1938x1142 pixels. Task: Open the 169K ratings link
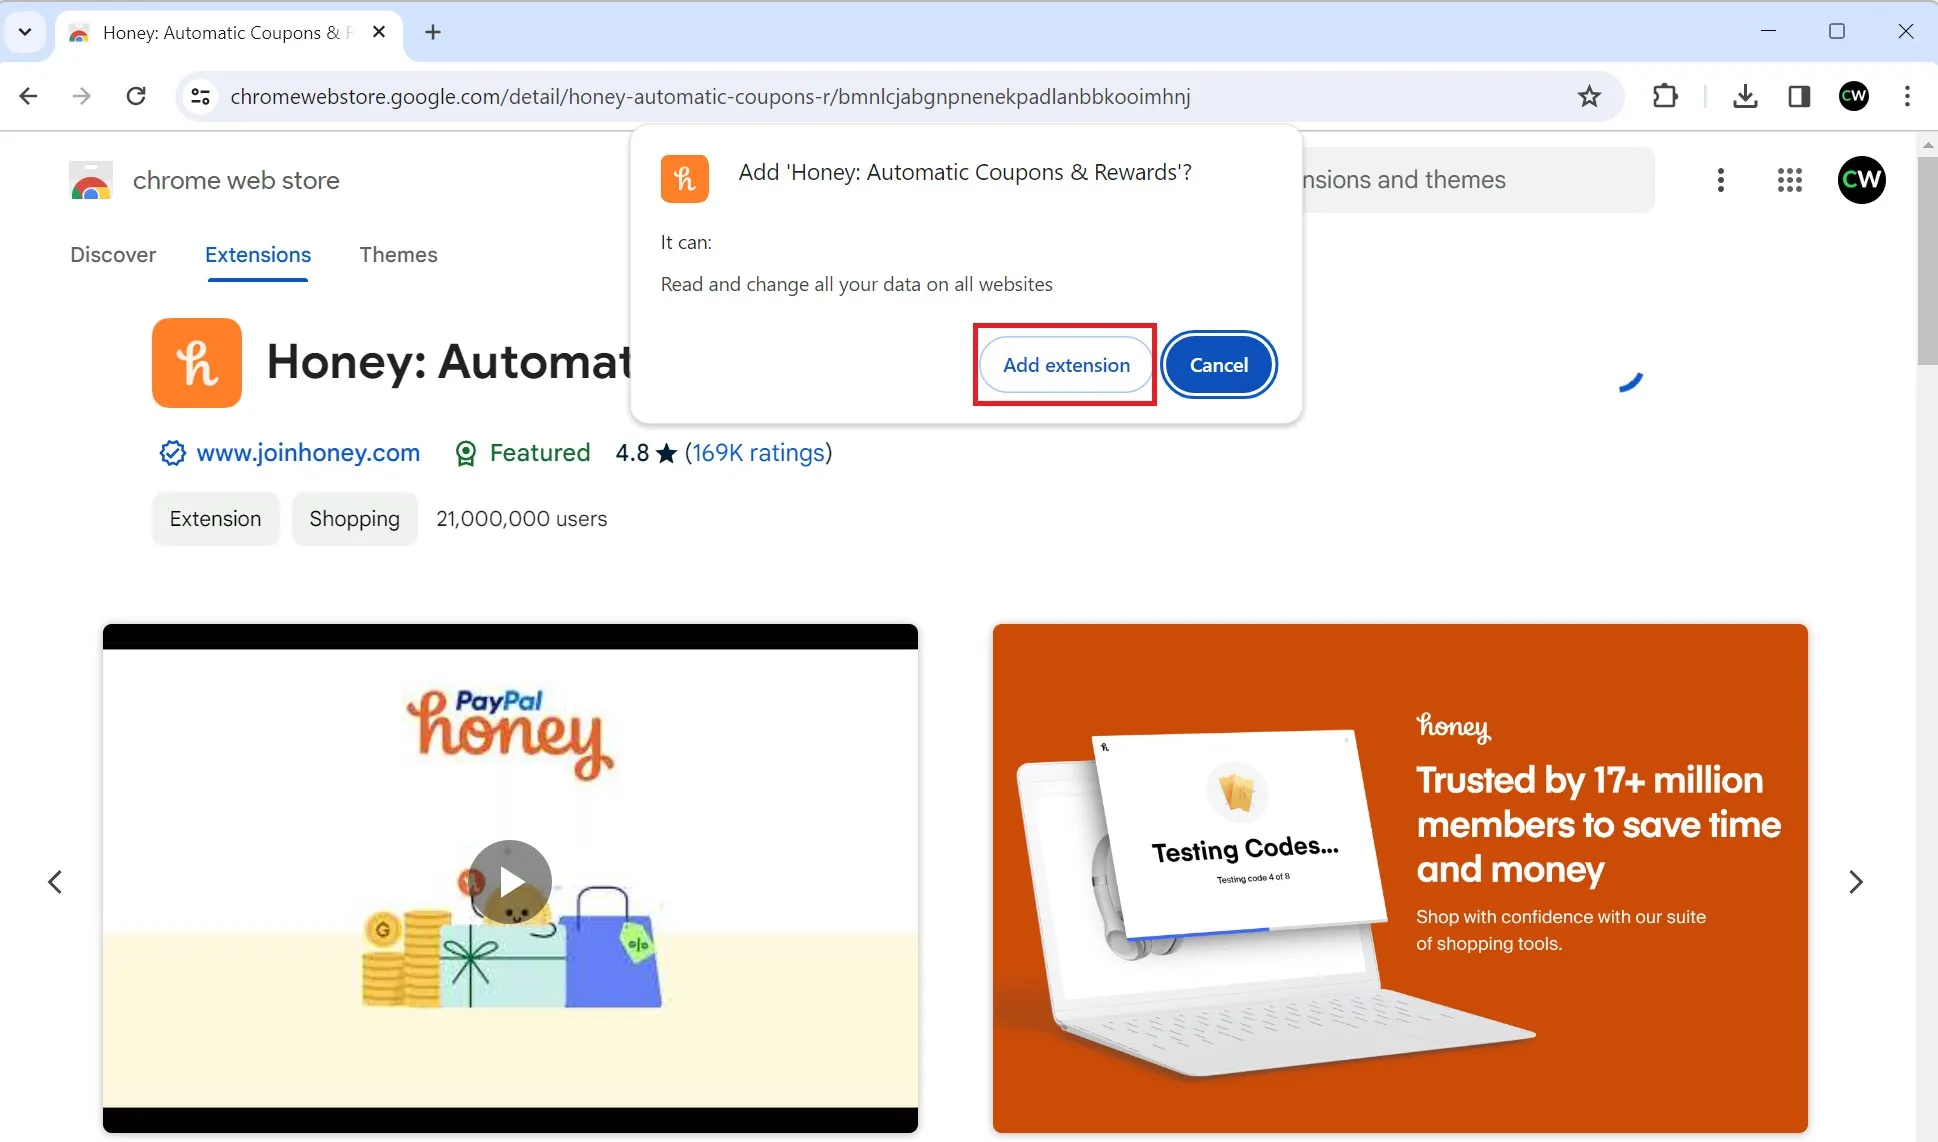tap(758, 453)
